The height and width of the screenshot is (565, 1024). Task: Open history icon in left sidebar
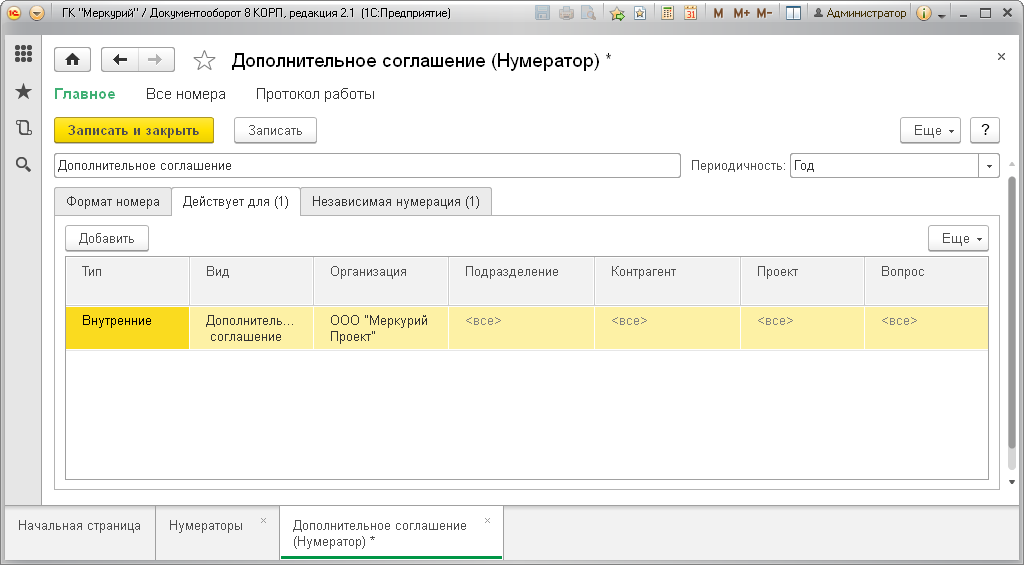[24, 128]
